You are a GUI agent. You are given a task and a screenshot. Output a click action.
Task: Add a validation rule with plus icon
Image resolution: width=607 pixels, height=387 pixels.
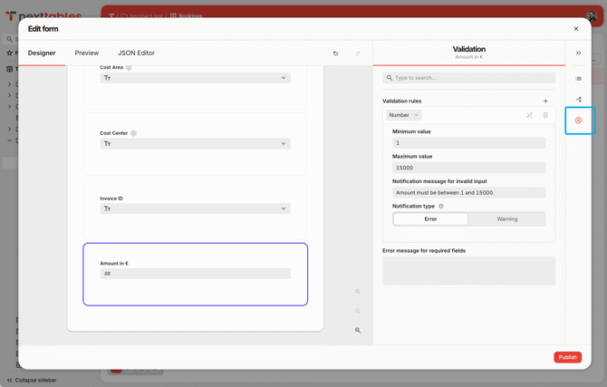(x=545, y=101)
